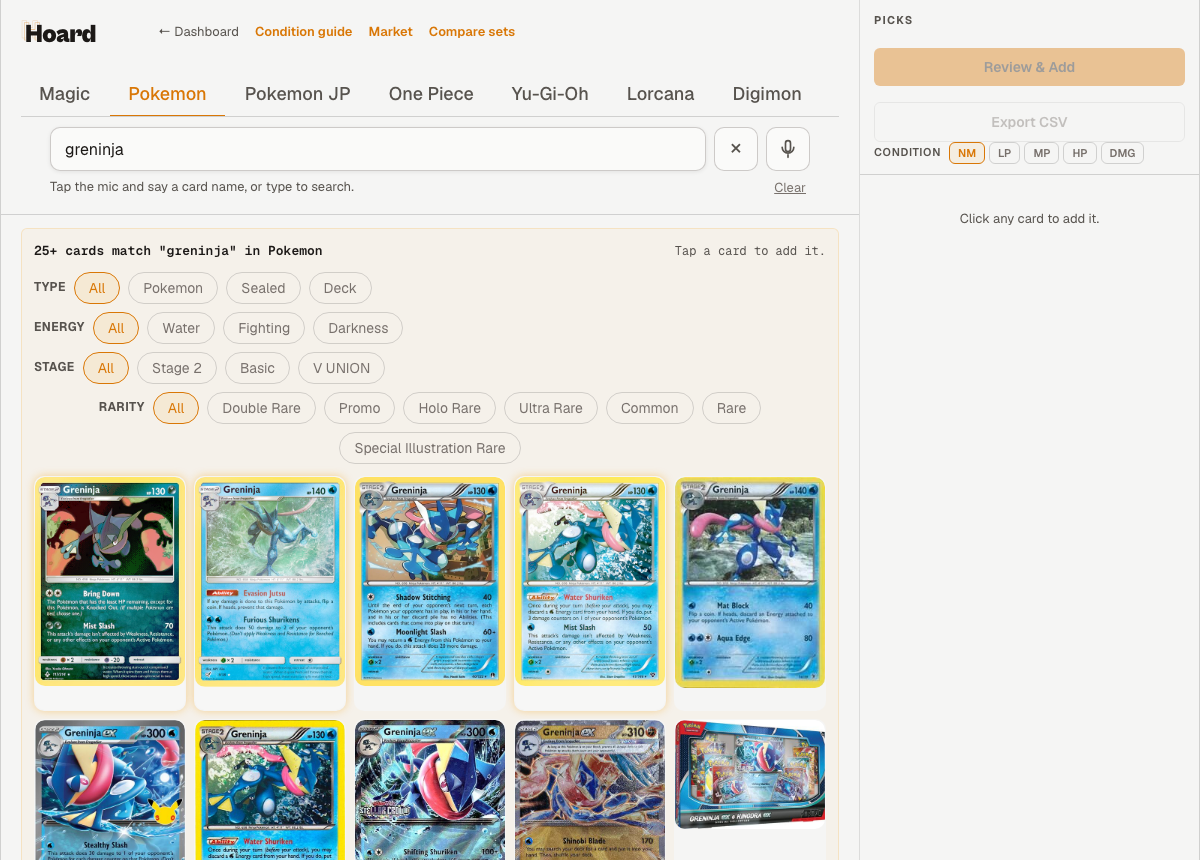Add Greninja card with Stealthy Slash attack
The width and height of the screenshot is (1200, 860).
(x=110, y=790)
